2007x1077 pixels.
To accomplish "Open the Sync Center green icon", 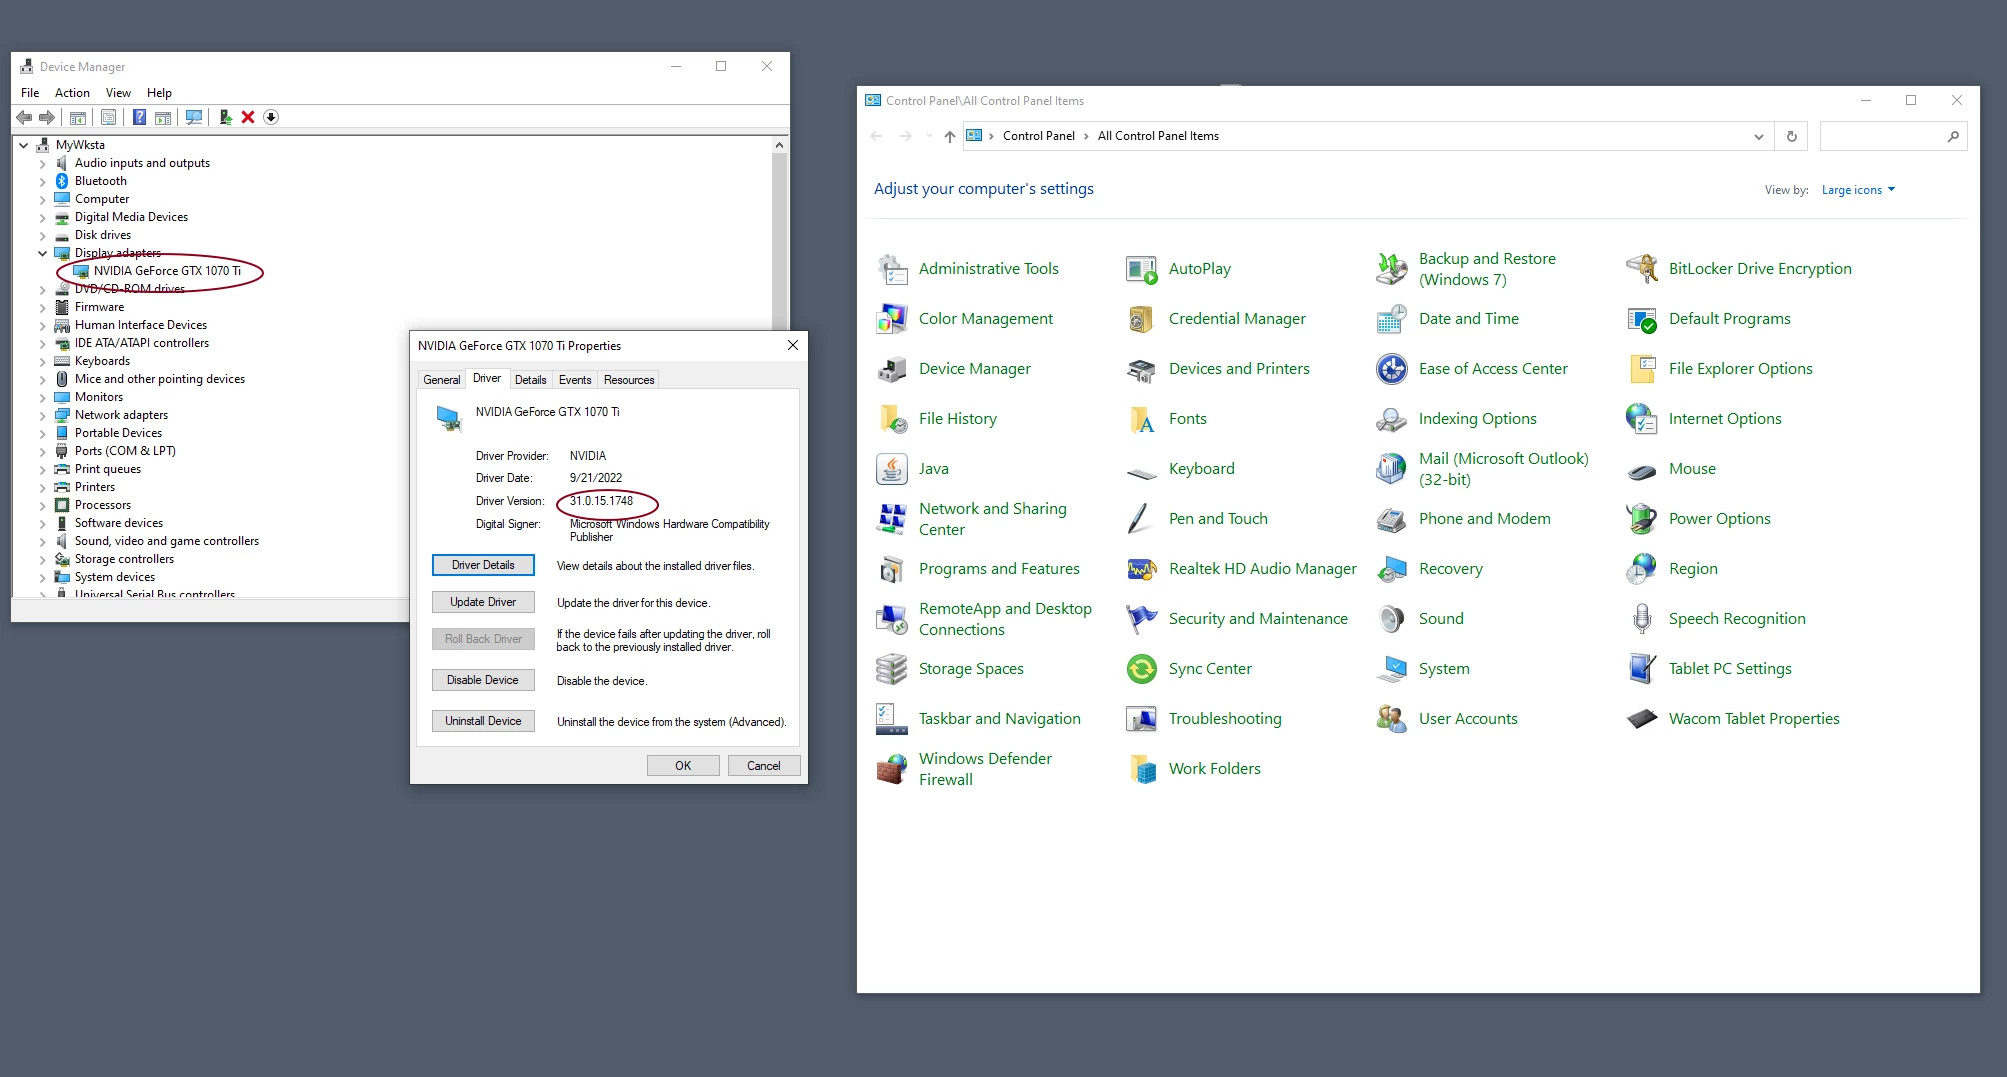I will (1141, 669).
